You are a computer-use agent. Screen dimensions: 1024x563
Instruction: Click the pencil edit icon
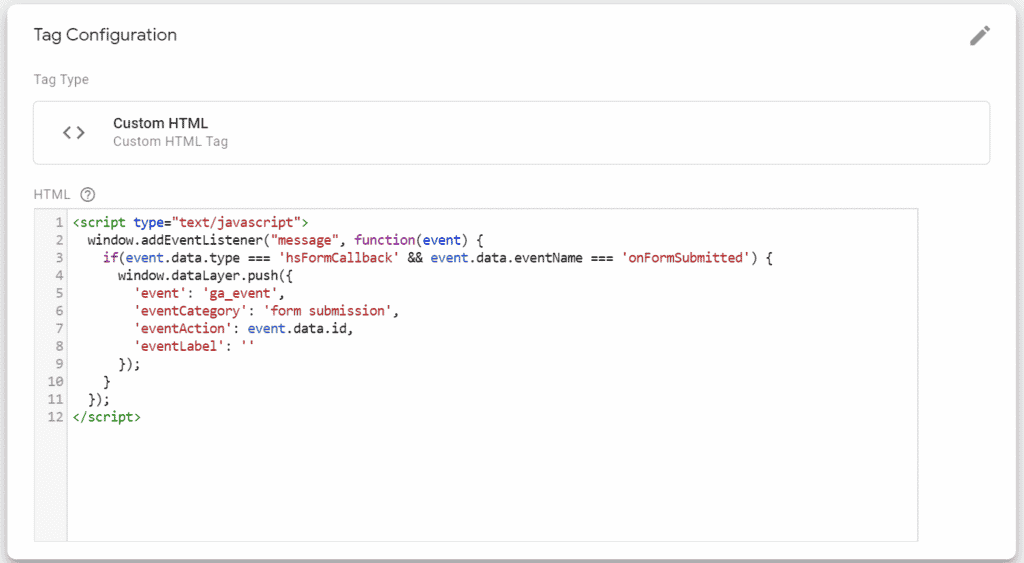(x=980, y=35)
